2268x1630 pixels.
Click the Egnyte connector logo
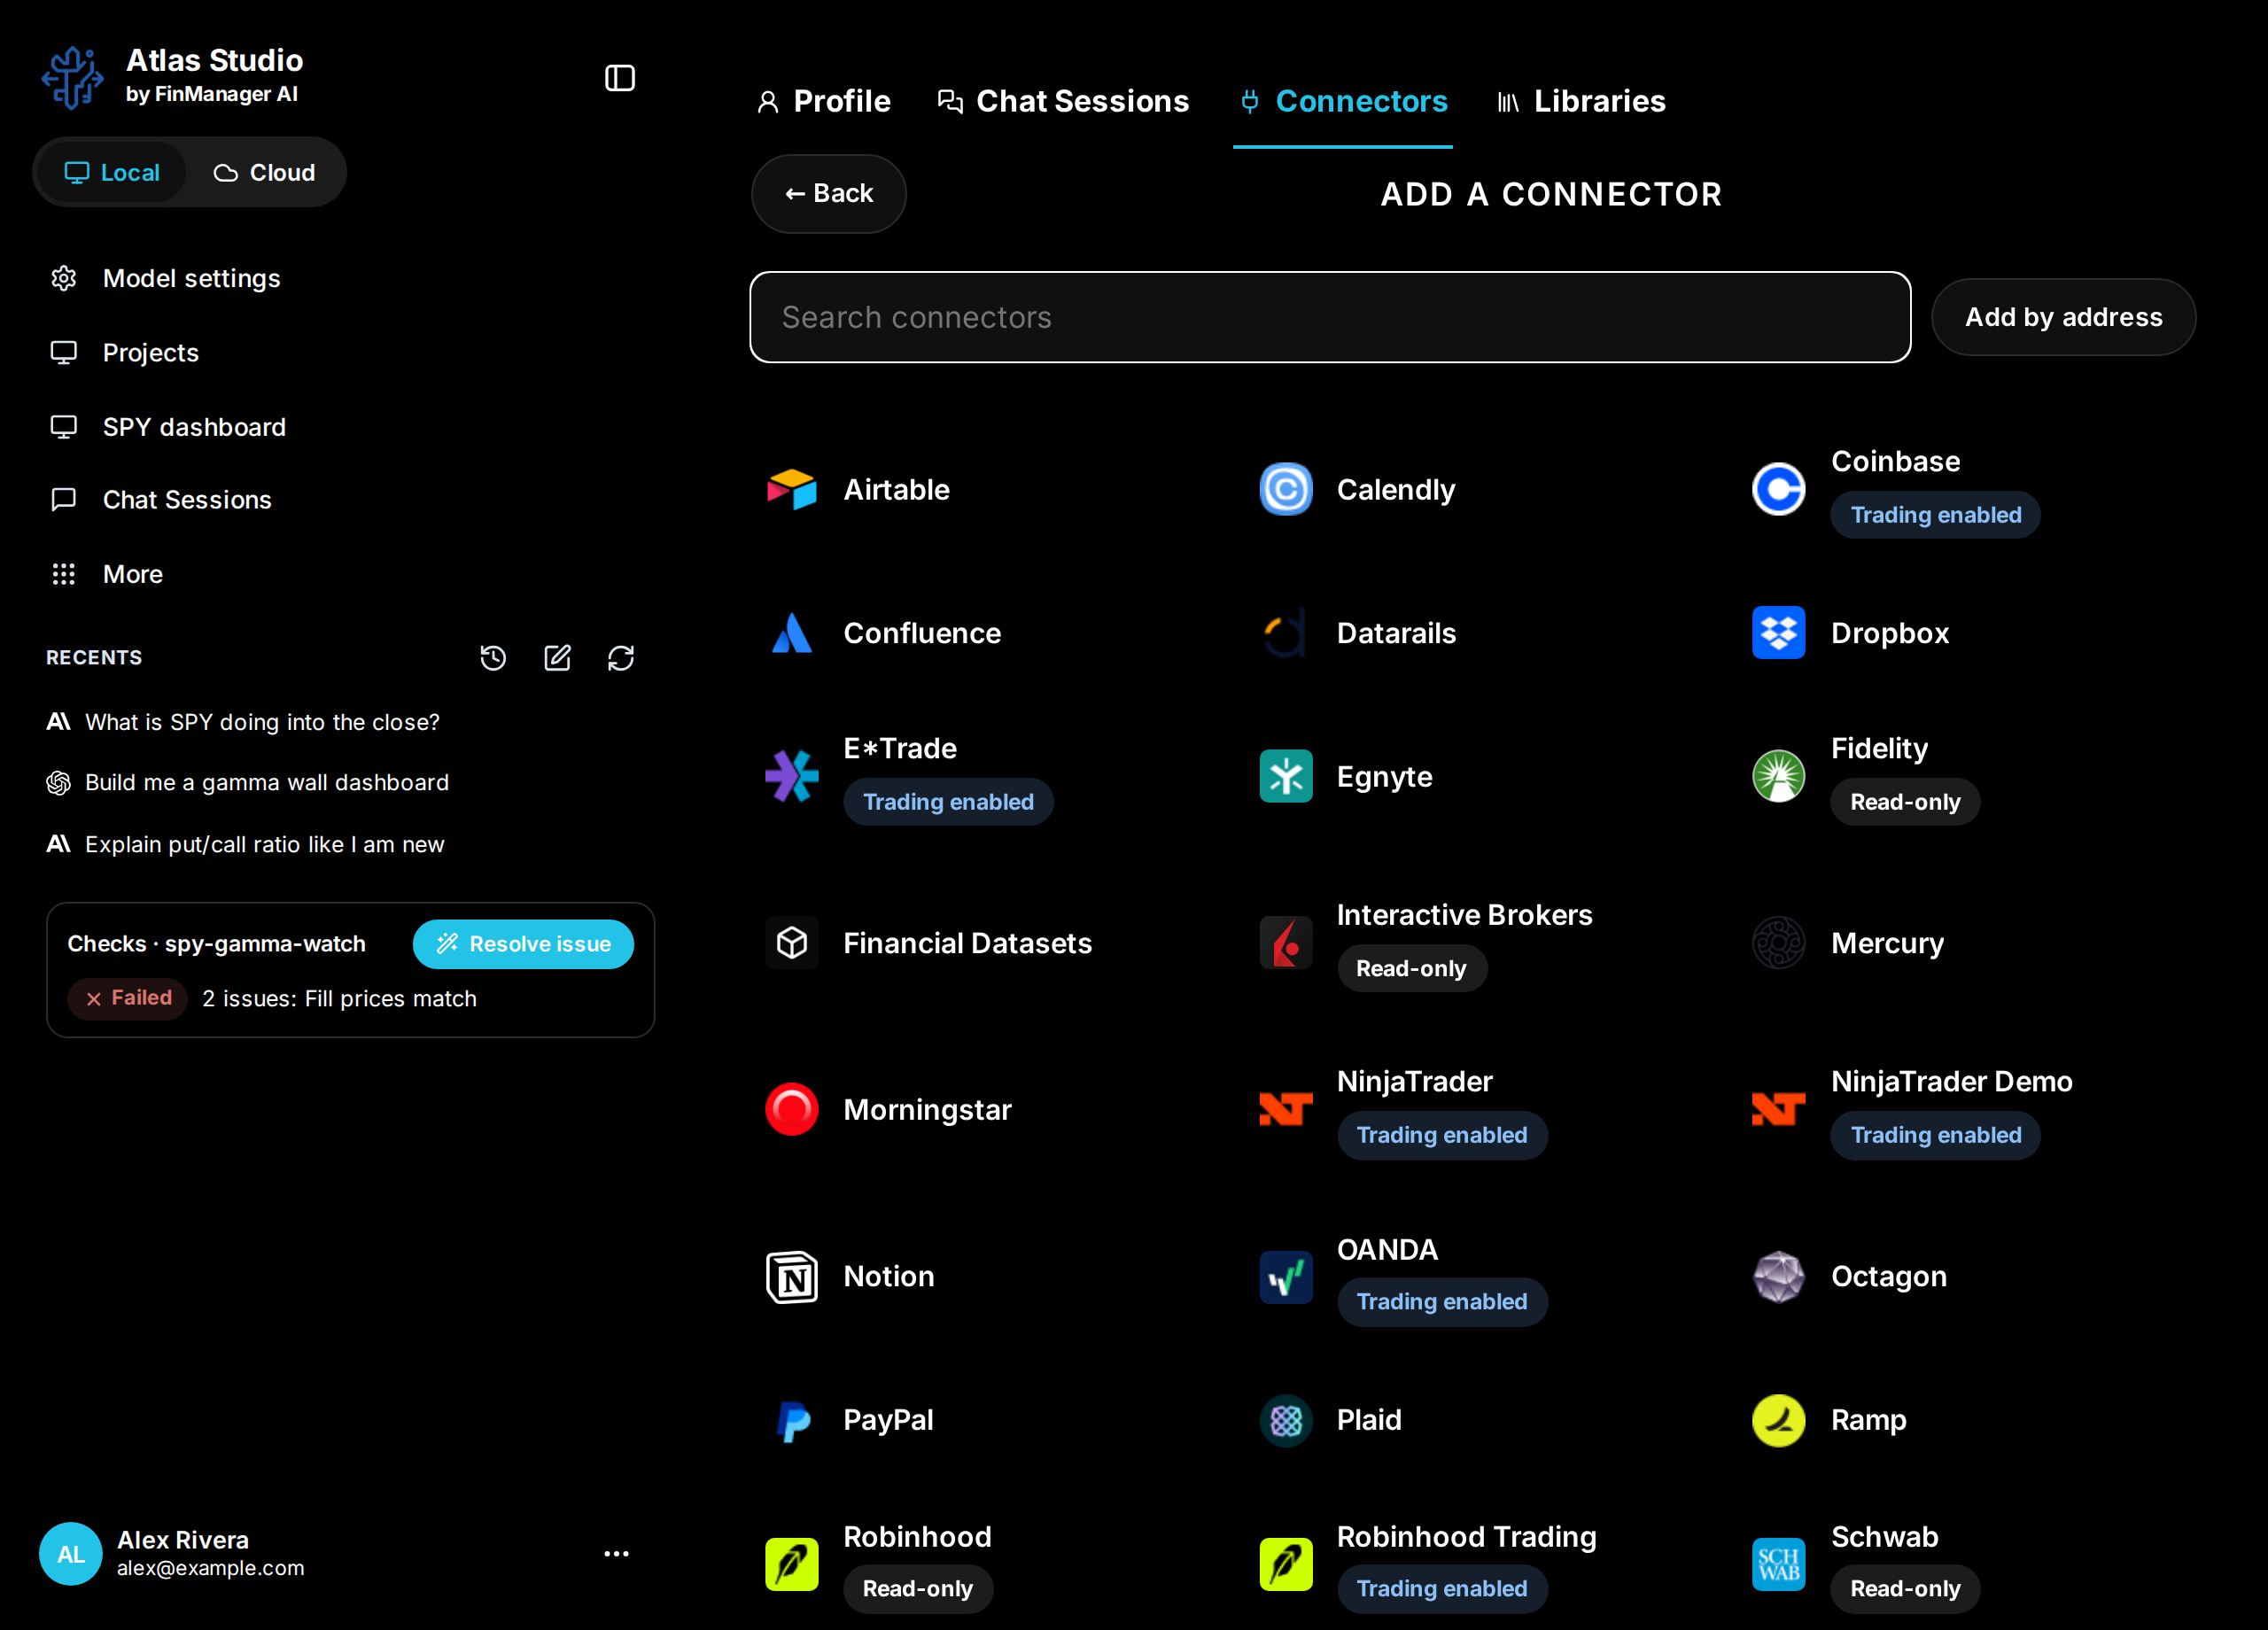point(1286,776)
